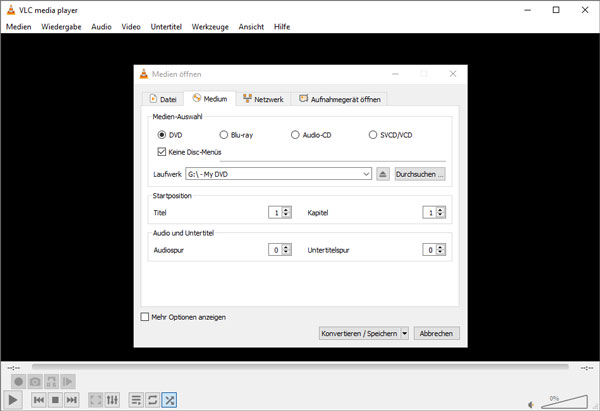
Task: Adjust the volume slider at 0%
Action: pyautogui.click(x=565, y=402)
